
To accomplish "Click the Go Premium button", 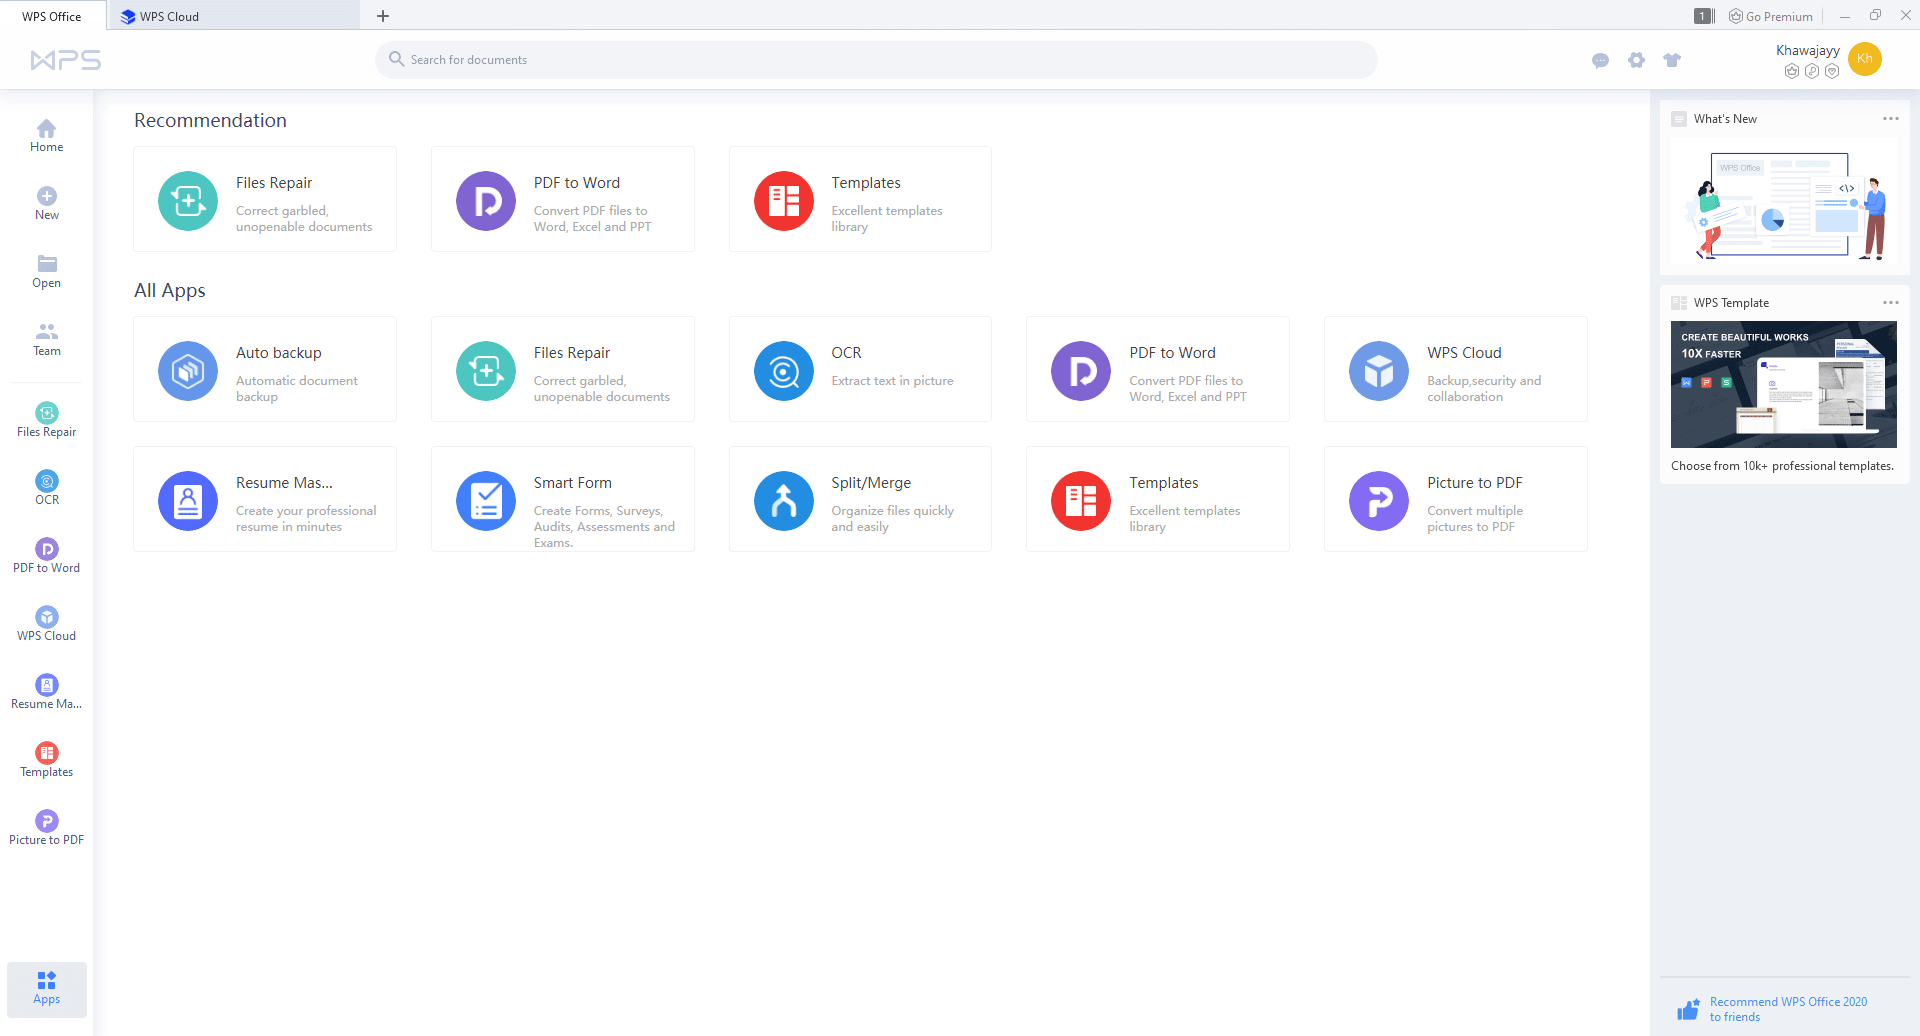I will (x=1771, y=16).
